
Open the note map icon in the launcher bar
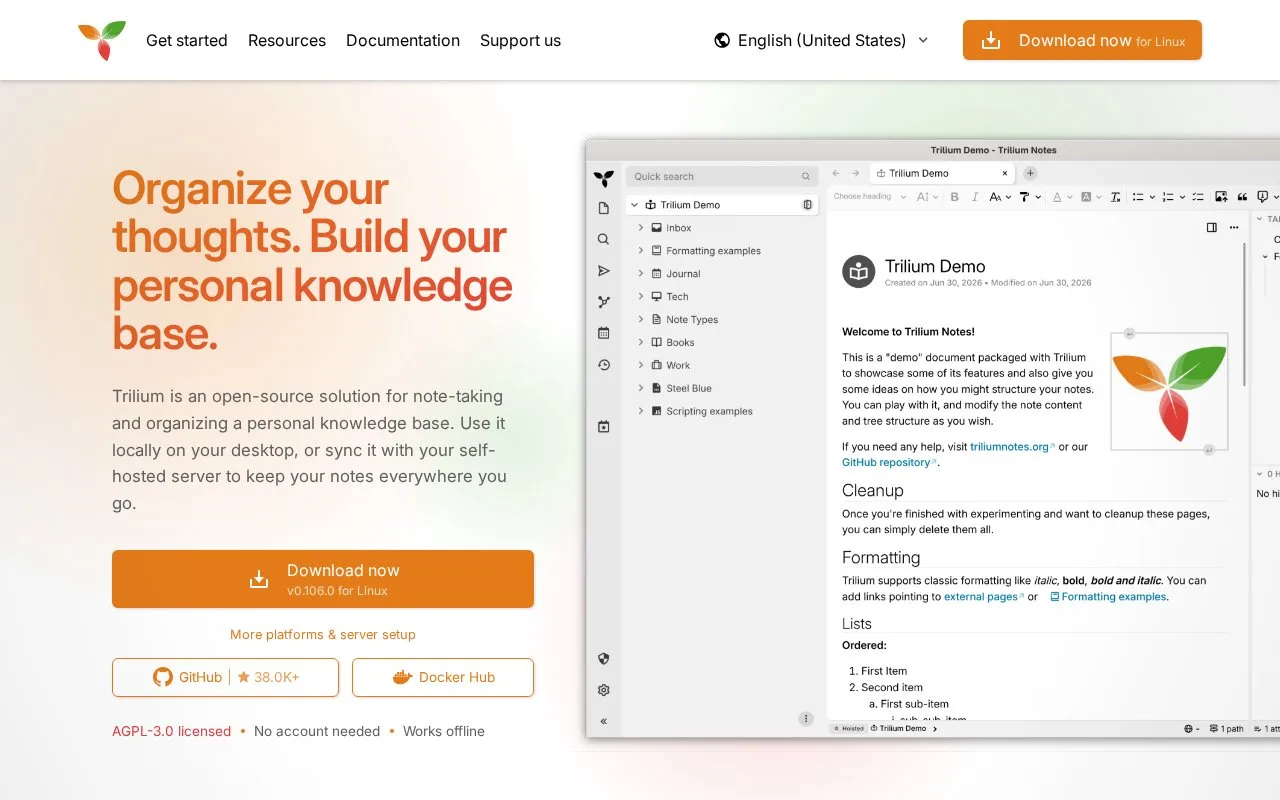[x=604, y=302]
